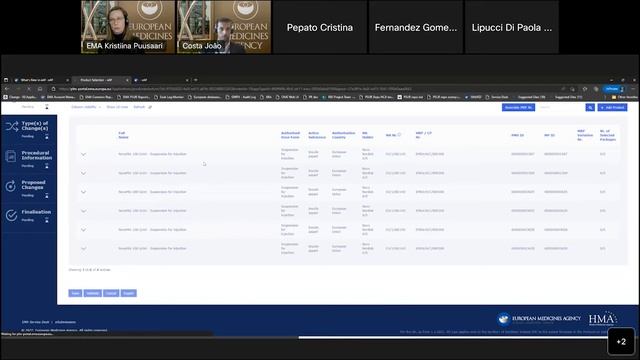Select Pepato Cristina participant tile
Image resolution: width=640 pixels, height=360 pixels.
pyautogui.click(x=320, y=27)
